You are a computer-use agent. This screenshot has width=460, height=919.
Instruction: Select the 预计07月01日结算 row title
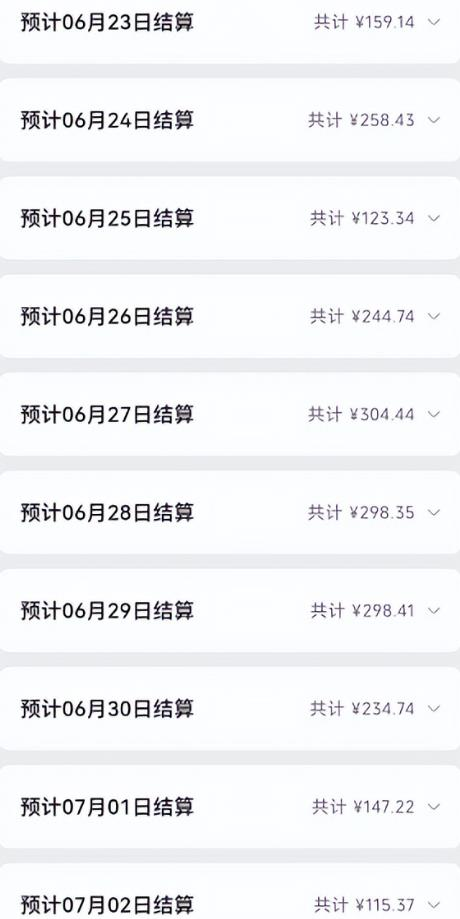[x=107, y=807]
